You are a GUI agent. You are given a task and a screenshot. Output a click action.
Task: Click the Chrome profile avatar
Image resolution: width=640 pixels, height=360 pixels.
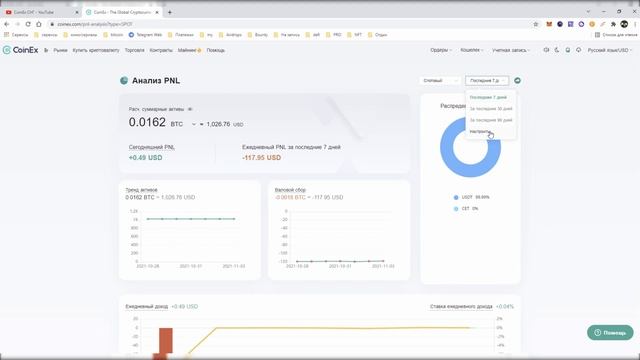pos(624,24)
